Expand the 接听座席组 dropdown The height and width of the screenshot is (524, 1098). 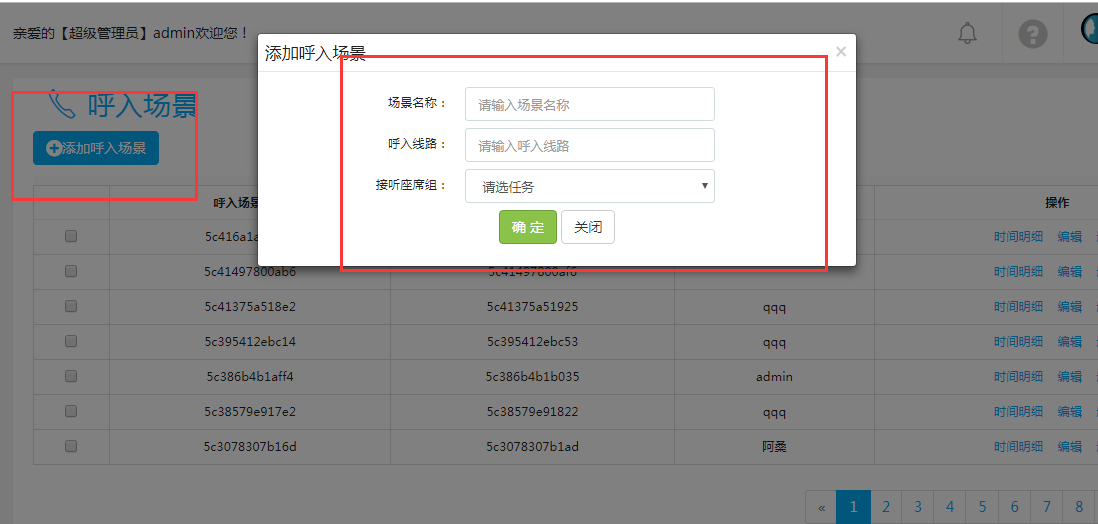[x=590, y=186]
